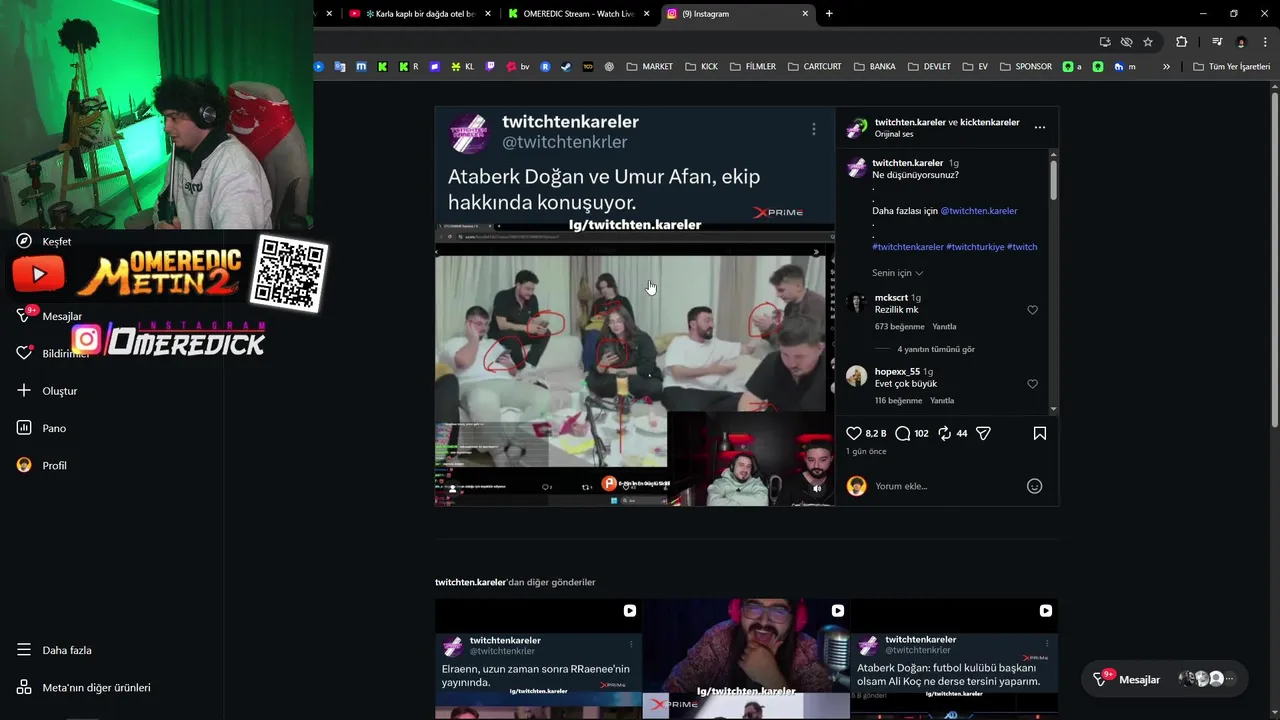Click the #twitchturkiye hashtag
The height and width of the screenshot is (720, 1280).
click(975, 247)
